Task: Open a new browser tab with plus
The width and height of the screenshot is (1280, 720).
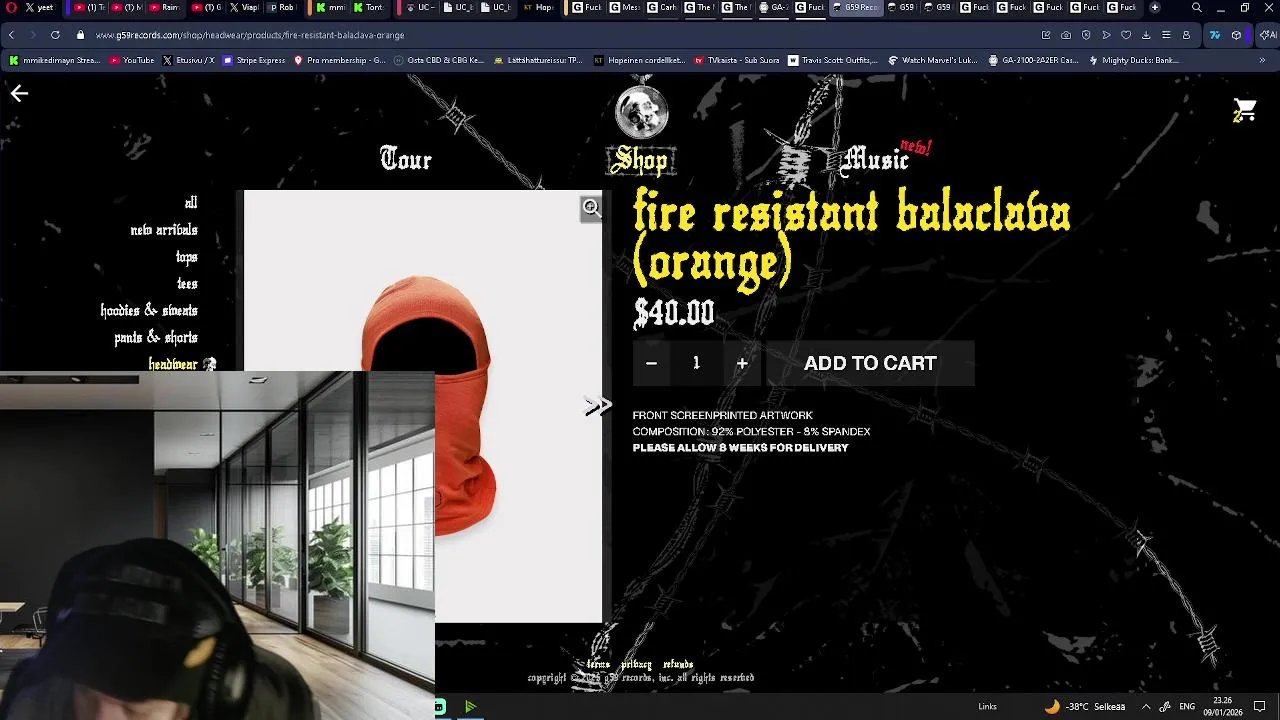Action: pos(1155,8)
